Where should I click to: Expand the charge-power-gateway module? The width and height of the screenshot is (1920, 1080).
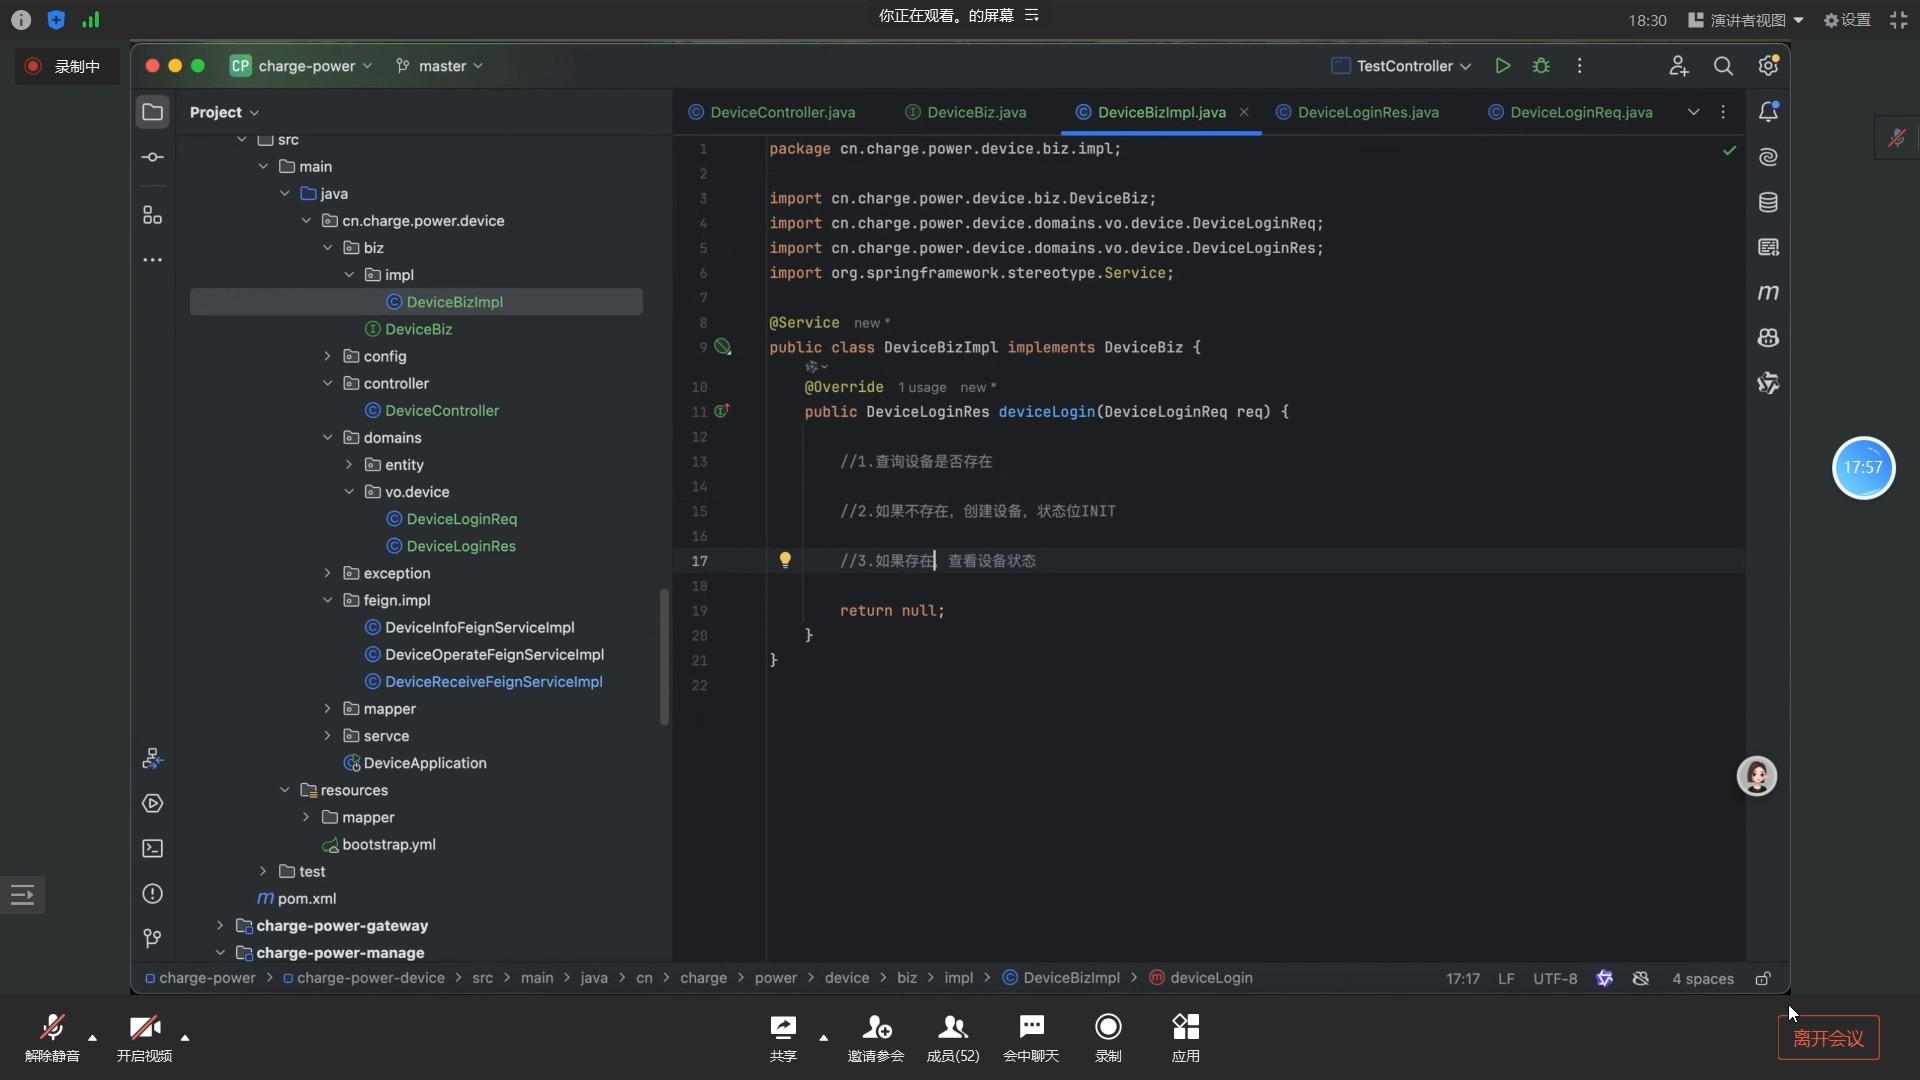(220, 926)
